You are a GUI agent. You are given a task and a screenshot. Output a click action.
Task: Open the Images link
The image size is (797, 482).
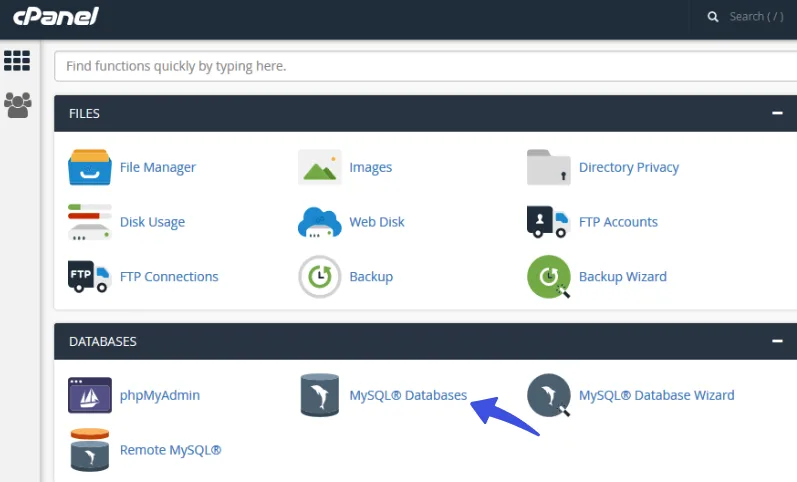(x=371, y=167)
